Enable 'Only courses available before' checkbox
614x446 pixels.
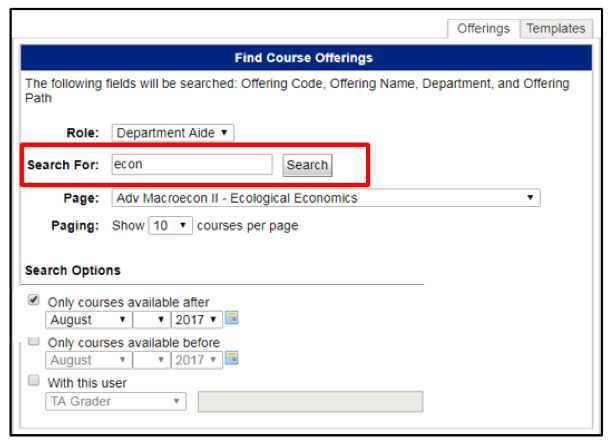tap(35, 341)
